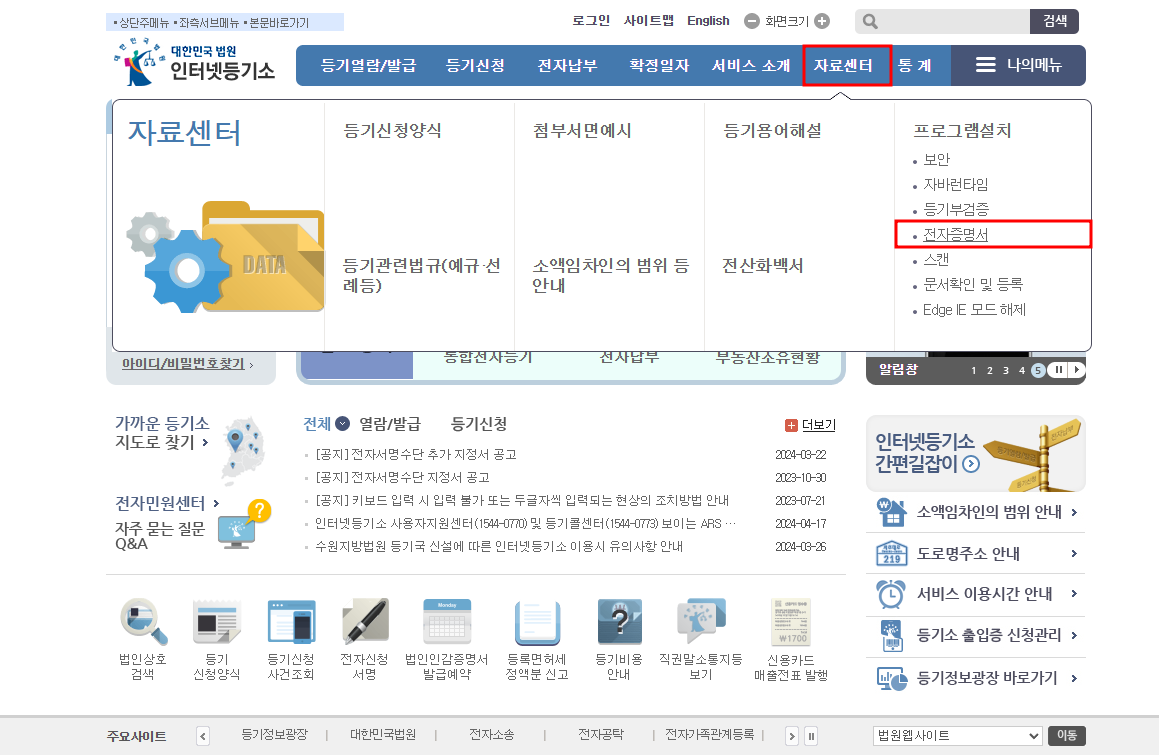The image size is (1159, 755).
Task: Click 문서확인 및 등록 under 프로그램설치
Action: (973, 285)
